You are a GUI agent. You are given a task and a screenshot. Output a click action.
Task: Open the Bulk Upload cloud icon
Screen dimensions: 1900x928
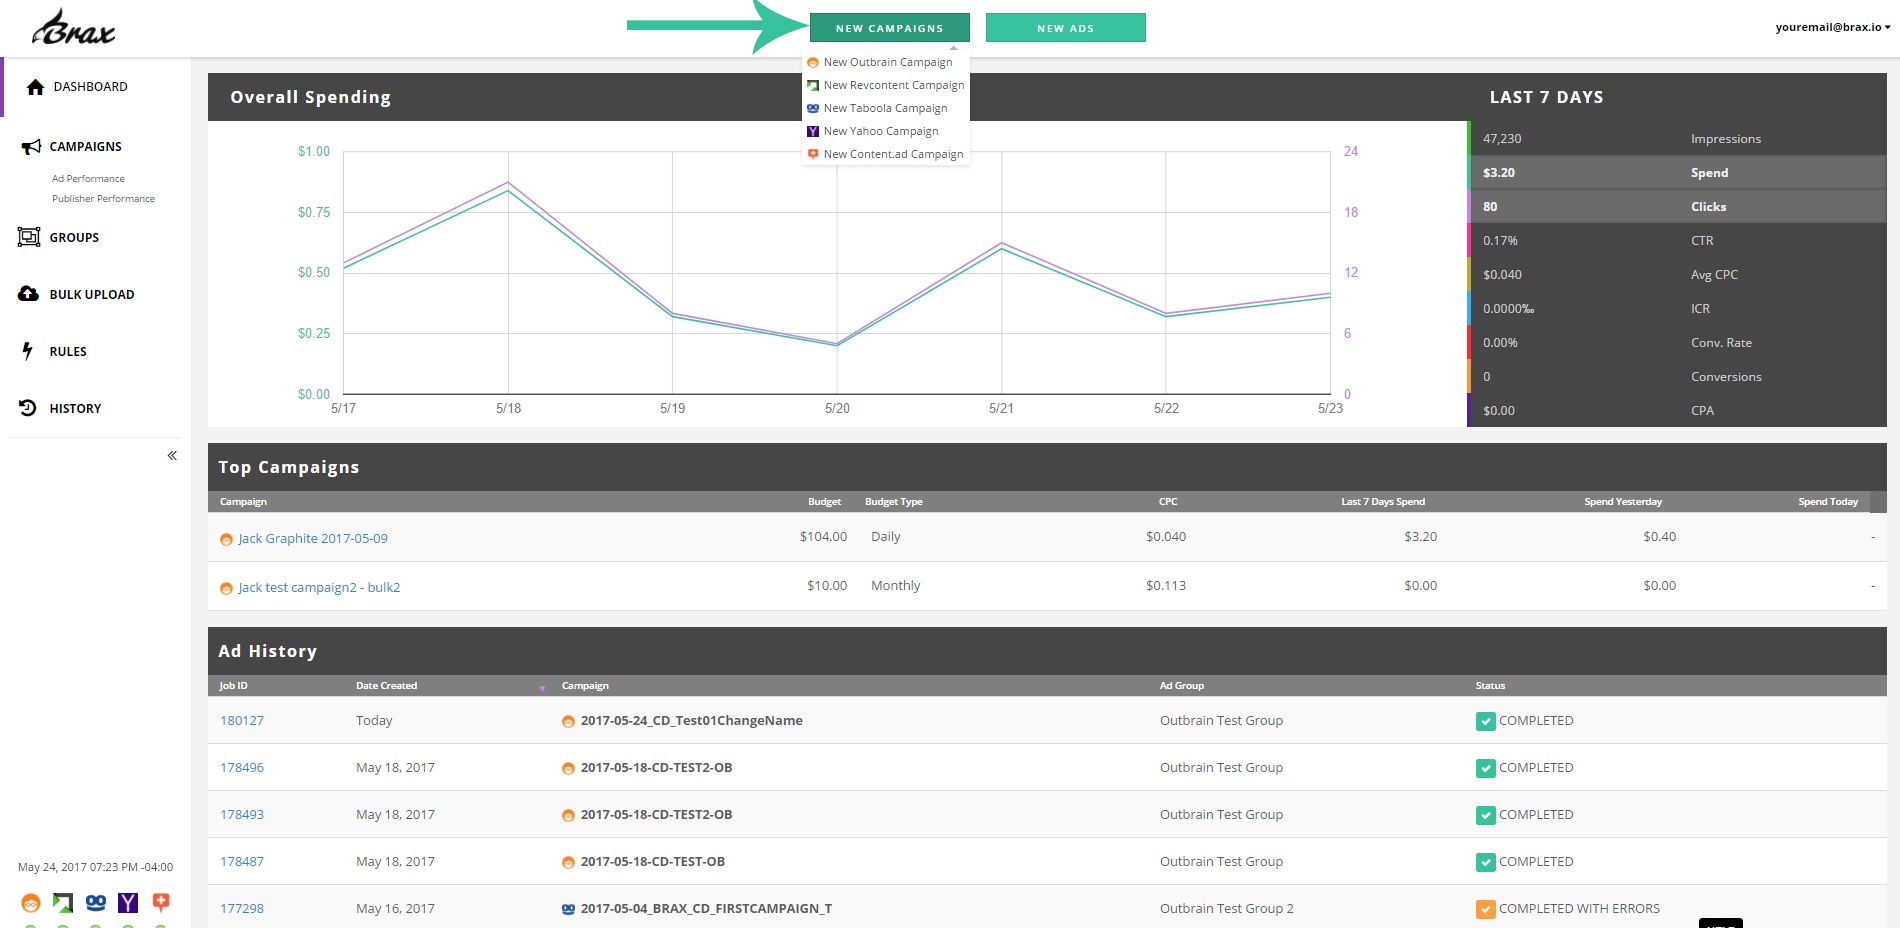click(28, 294)
